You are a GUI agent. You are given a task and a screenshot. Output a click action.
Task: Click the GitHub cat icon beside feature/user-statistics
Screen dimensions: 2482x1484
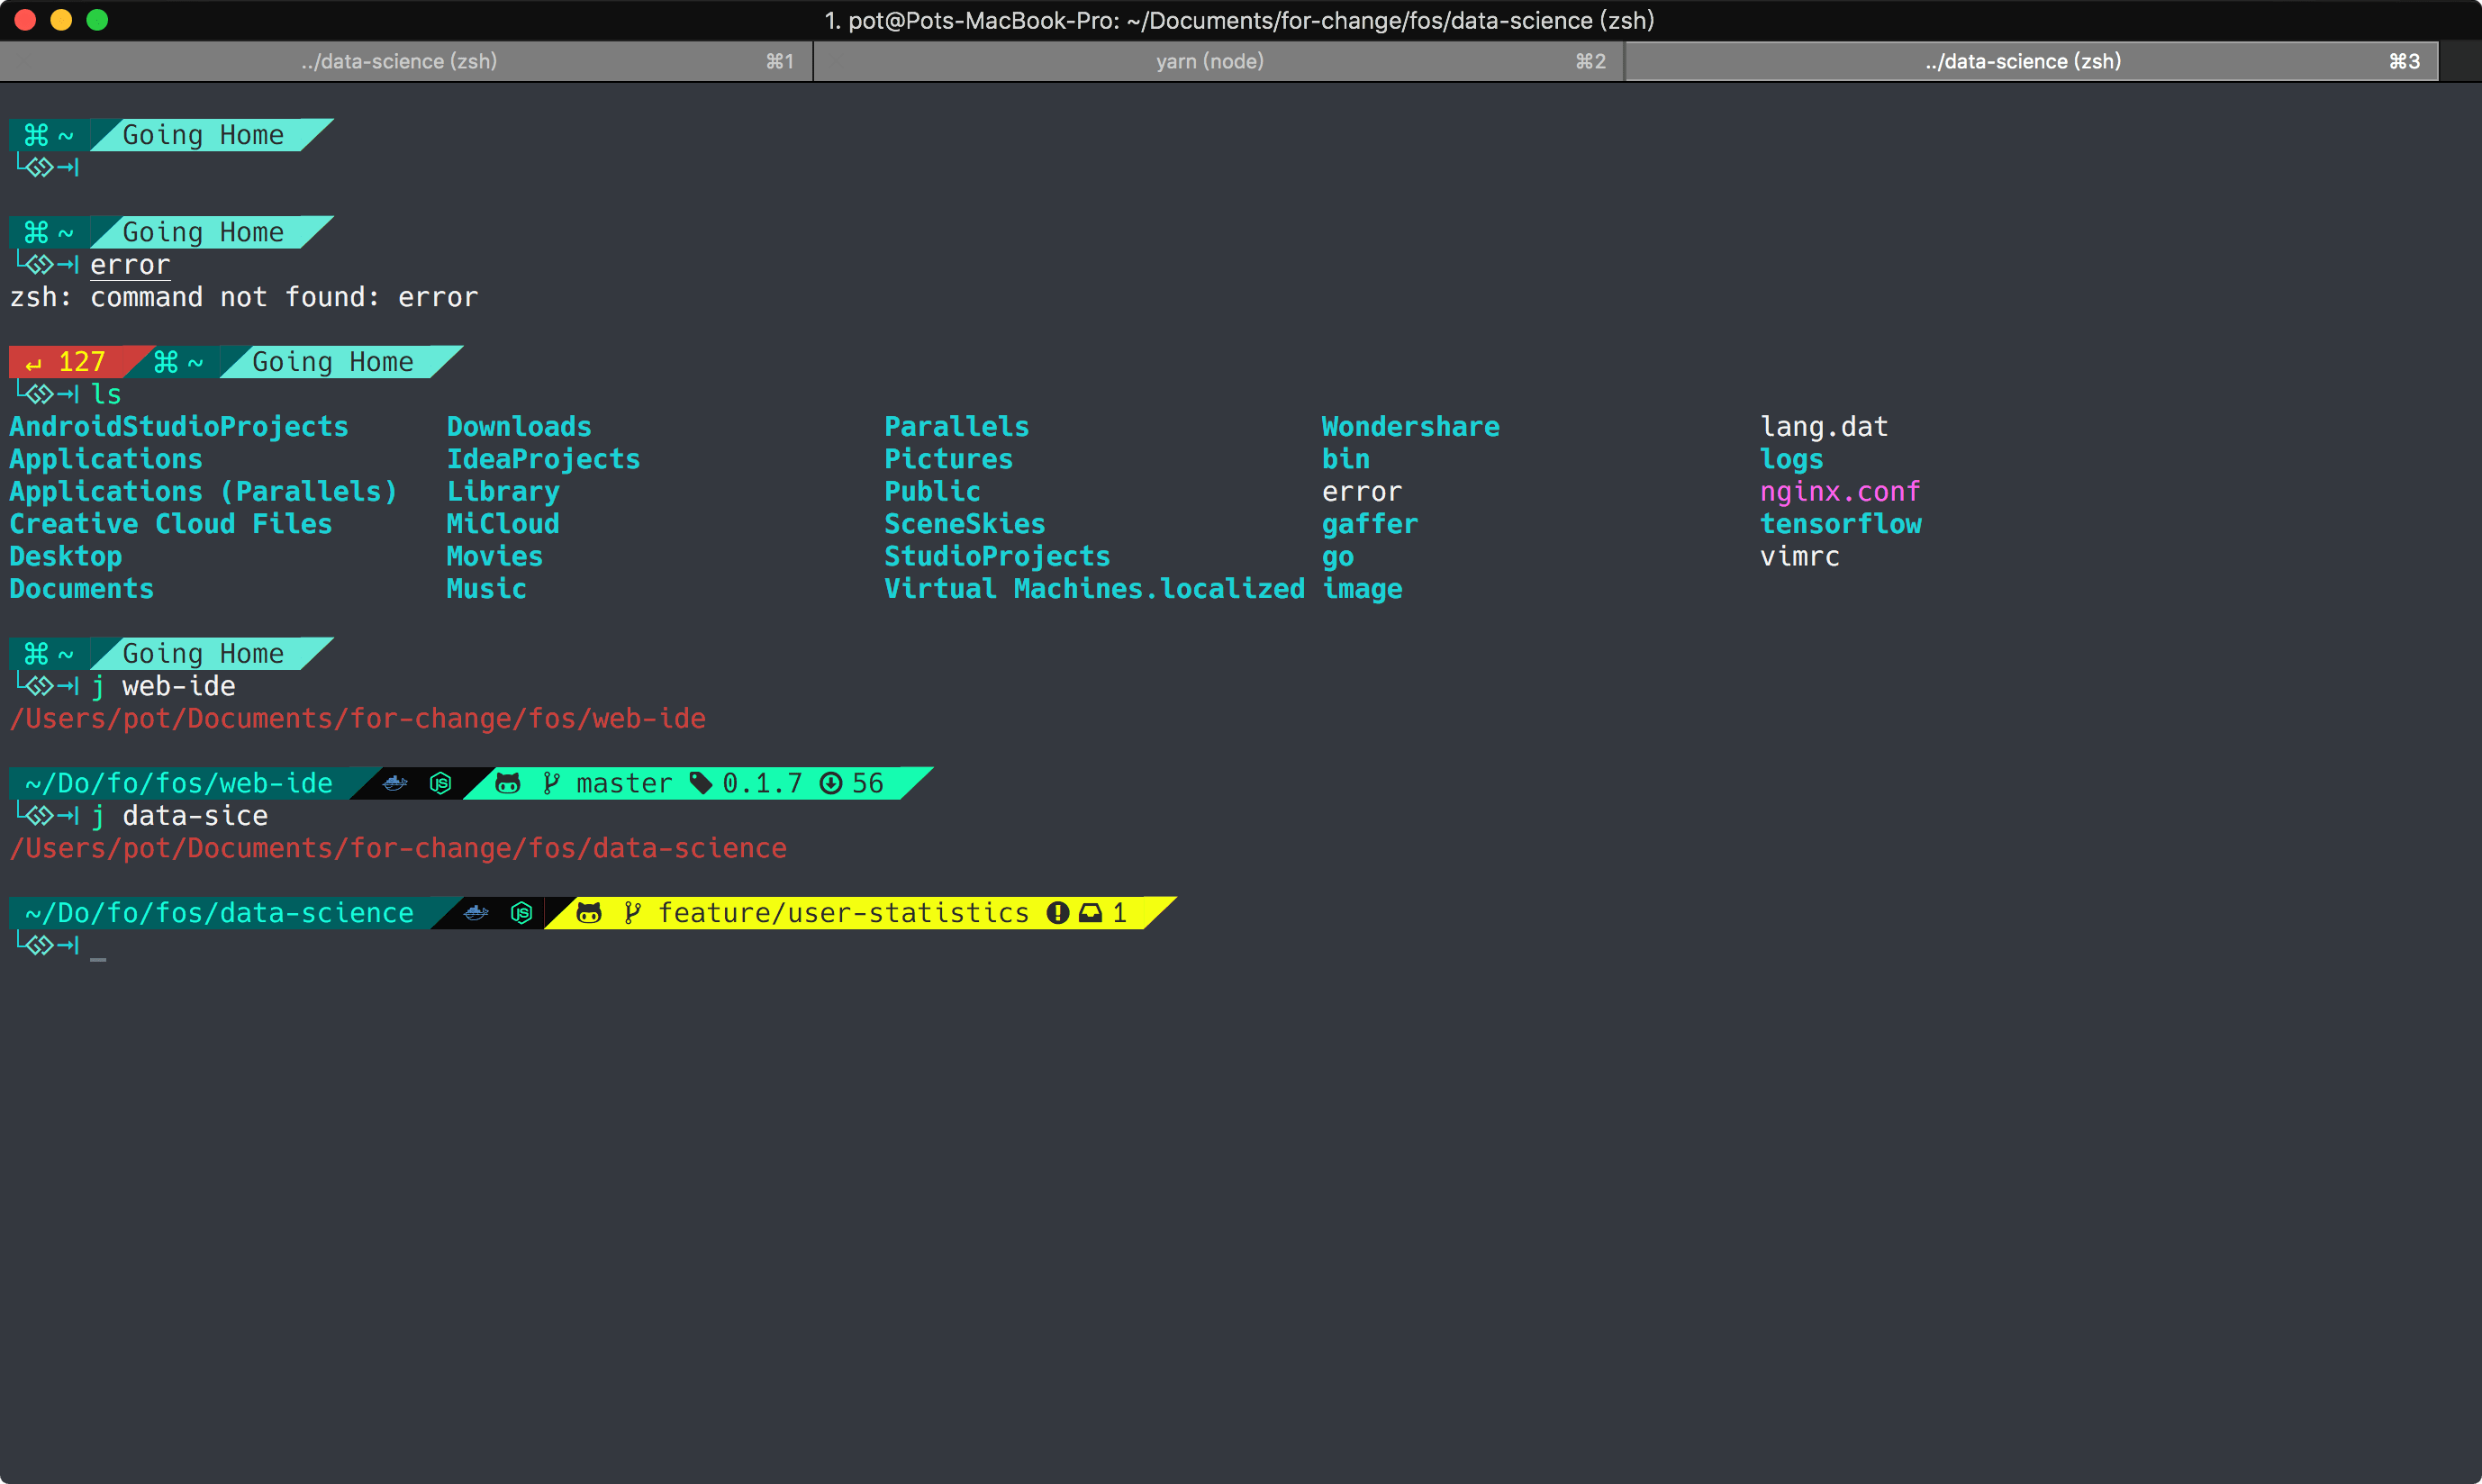(589, 912)
